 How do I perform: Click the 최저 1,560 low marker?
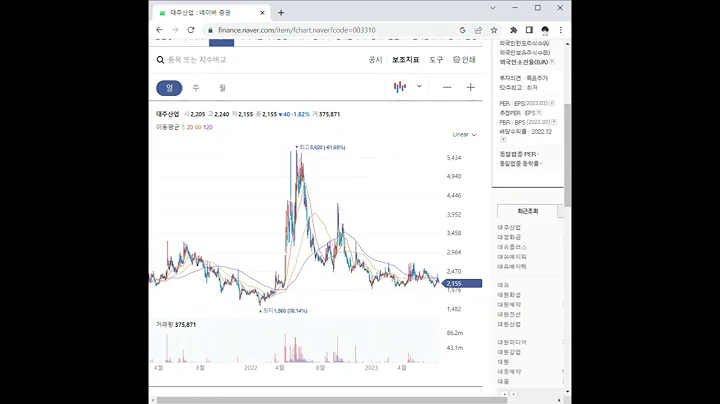[x=283, y=311]
